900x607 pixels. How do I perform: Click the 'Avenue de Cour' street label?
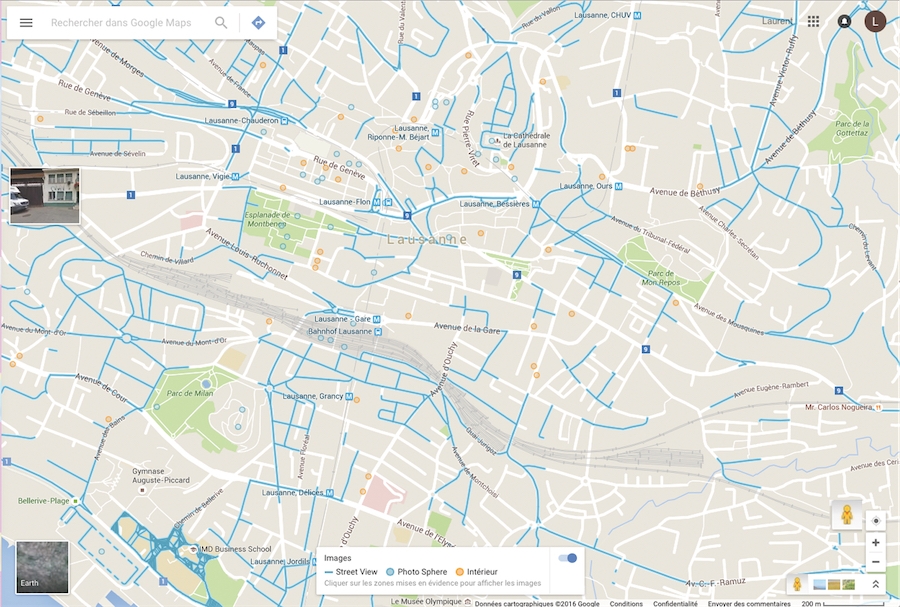100,387
